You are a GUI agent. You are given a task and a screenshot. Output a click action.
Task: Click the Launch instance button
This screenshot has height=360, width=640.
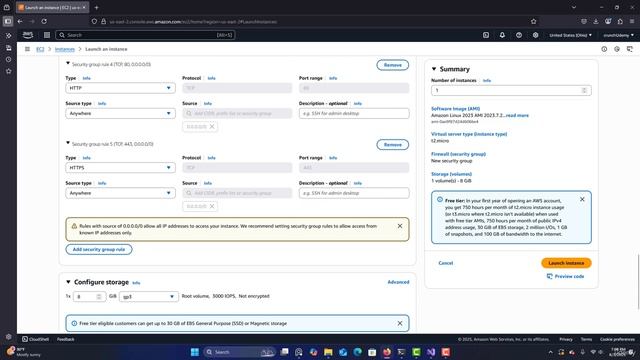566,263
